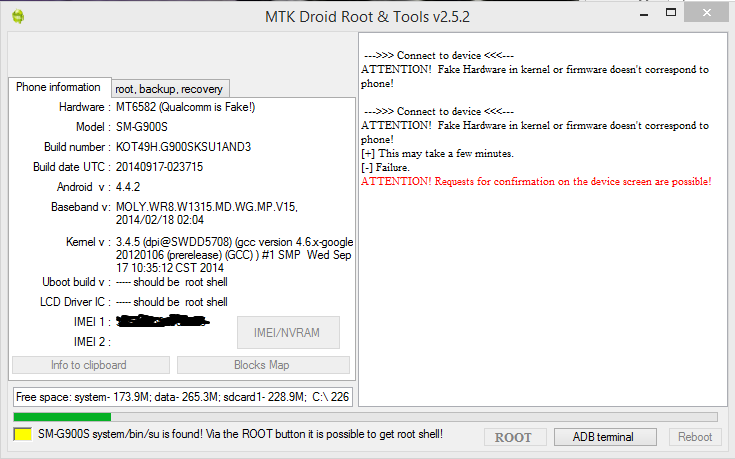Click the Info to clipboard button
The image size is (735, 459).
tap(89, 365)
